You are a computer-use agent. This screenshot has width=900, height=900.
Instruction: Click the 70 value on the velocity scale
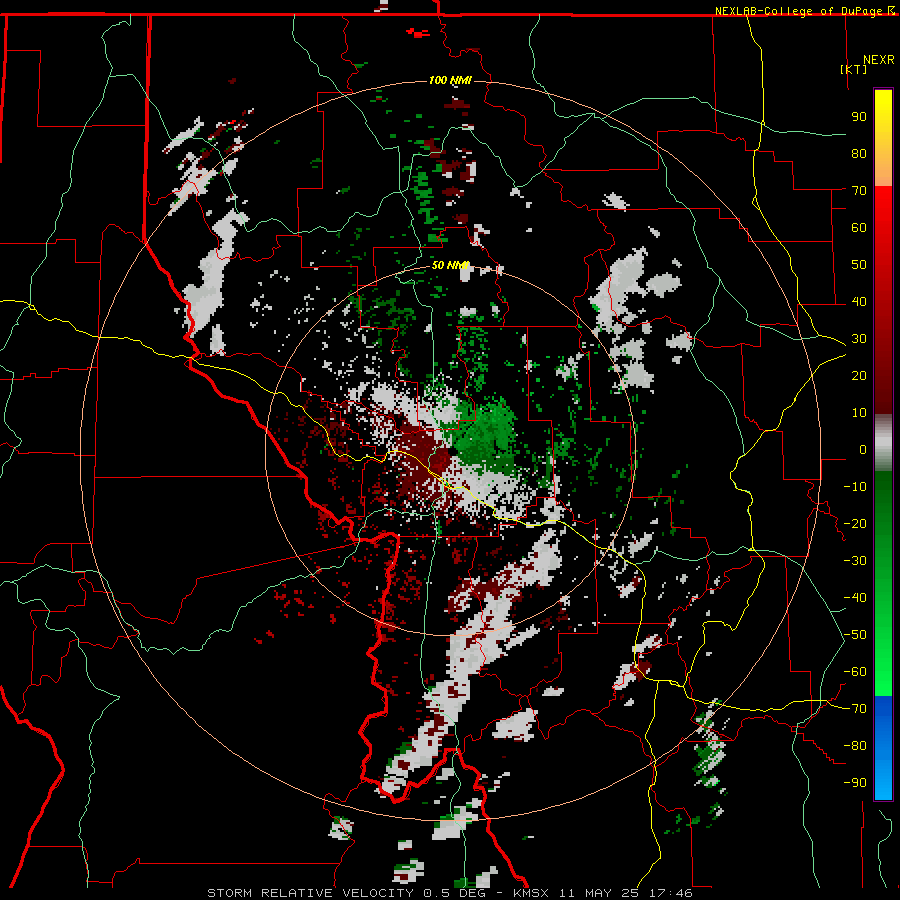pos(859,191)
